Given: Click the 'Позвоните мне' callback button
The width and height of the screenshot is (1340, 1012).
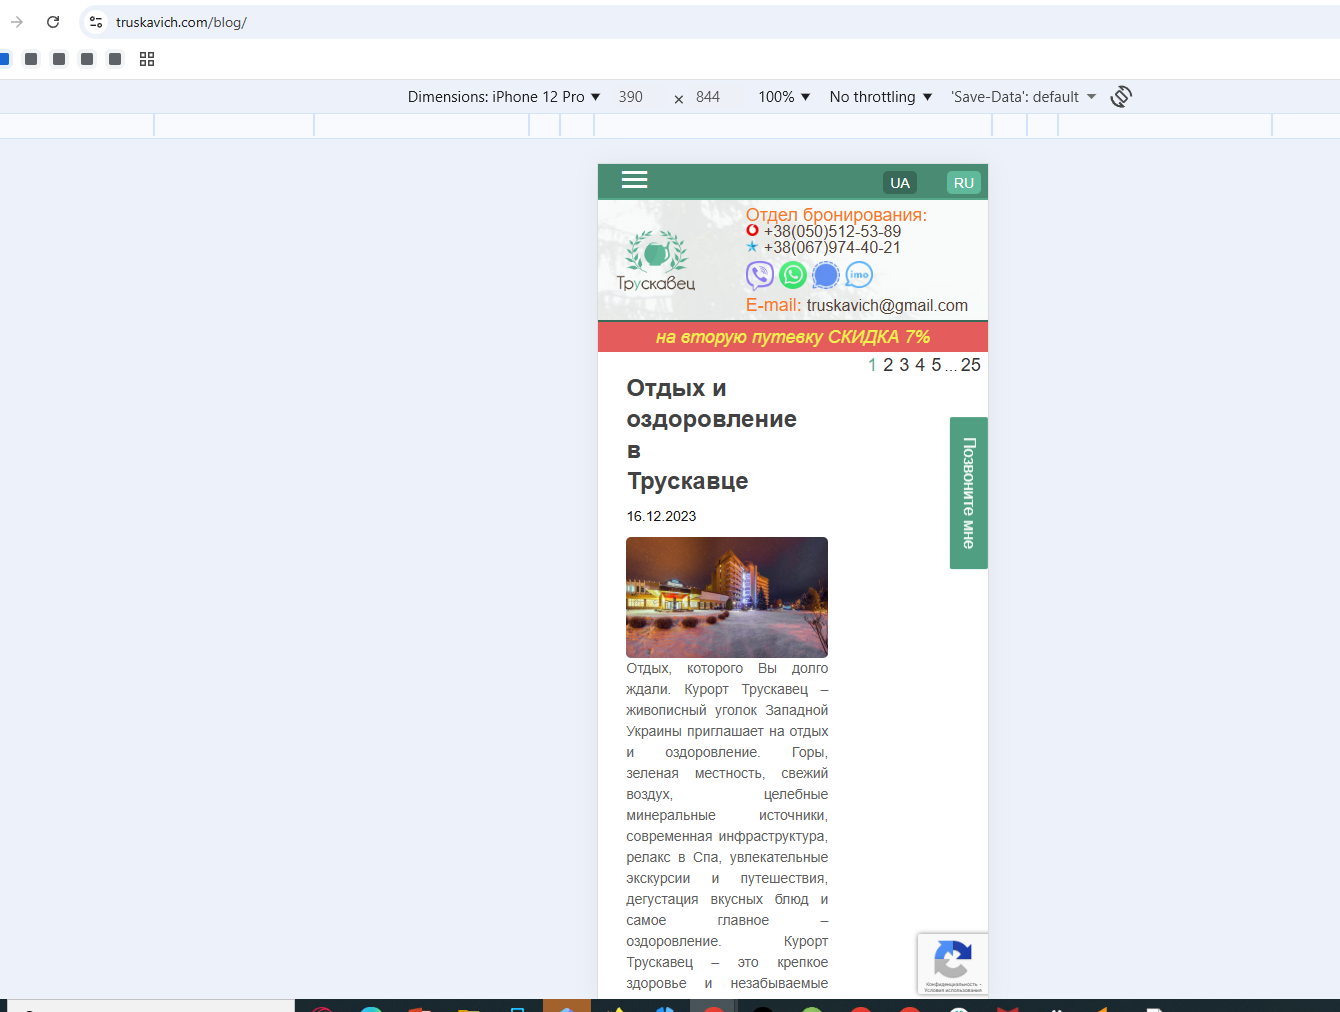Looking at the screenshot, I should click(969, 493).
